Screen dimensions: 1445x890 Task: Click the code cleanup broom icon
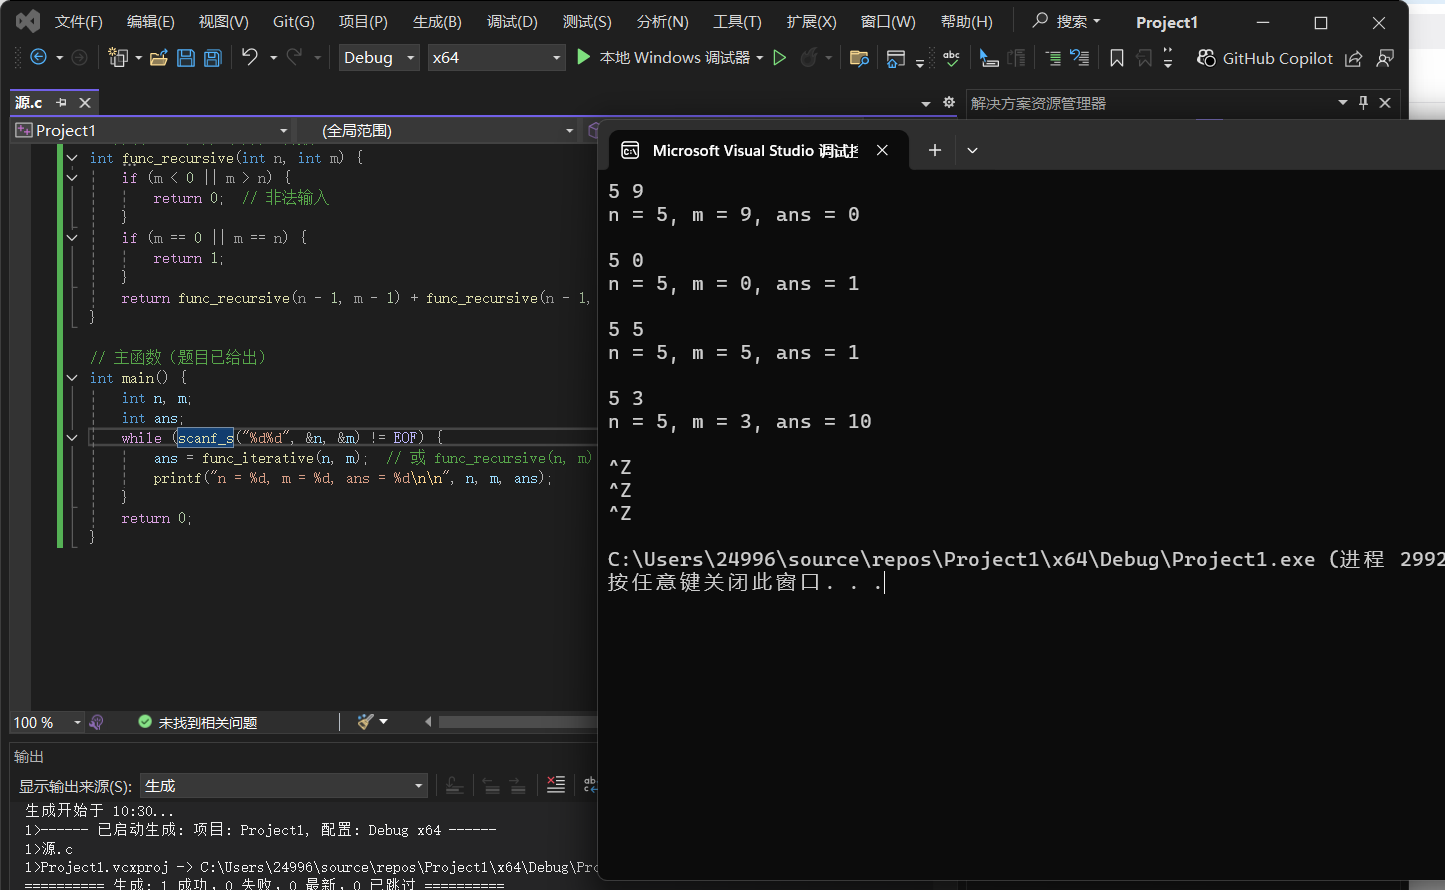pyautogui.click(x=365, y=722)
